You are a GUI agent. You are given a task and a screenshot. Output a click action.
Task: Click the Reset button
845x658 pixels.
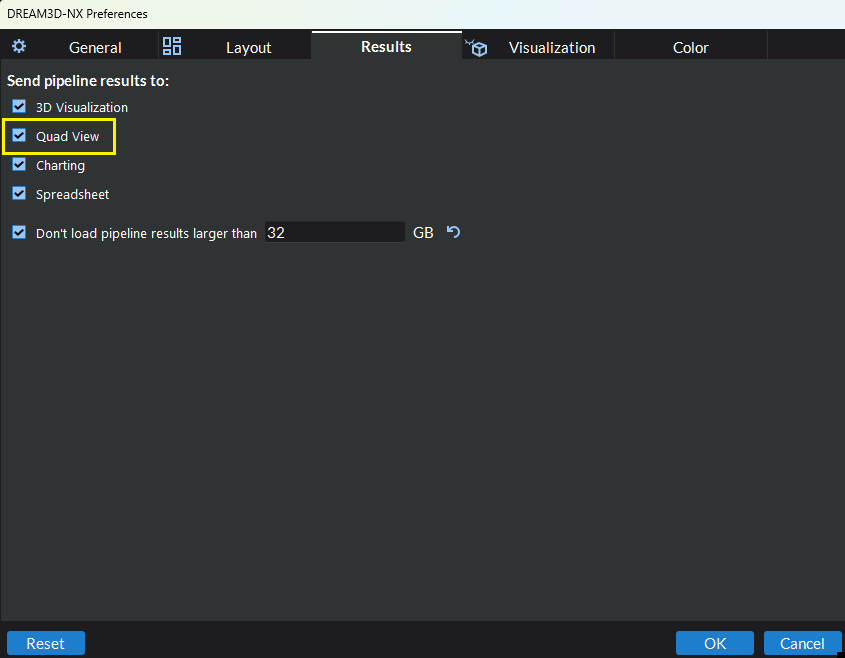coord(46,643)
